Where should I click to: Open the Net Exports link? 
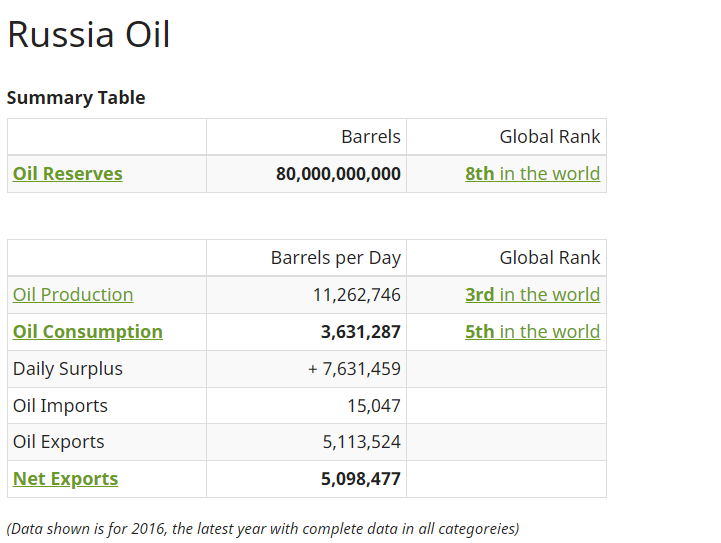(x=65, y=479)
